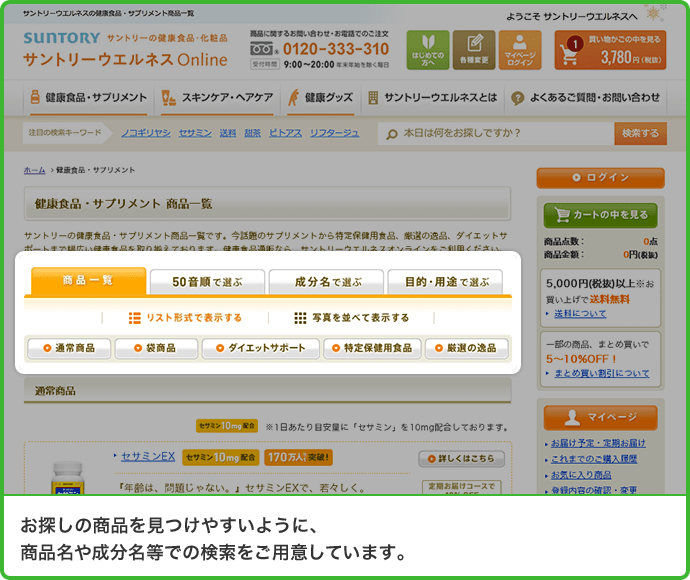
Task: Open これまでのご購入履歴 link
Action: [594, 459]
